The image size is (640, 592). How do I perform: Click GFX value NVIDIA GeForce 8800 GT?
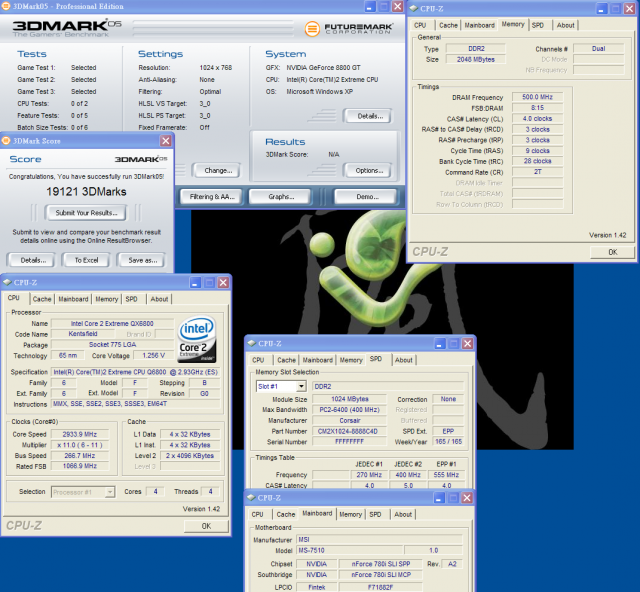[x=323, y=68]
